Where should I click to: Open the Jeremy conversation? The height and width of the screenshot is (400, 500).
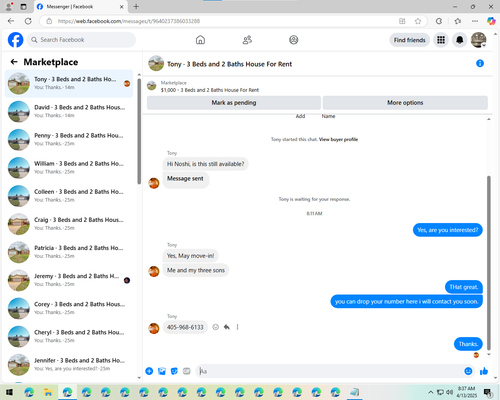(69, 280)
